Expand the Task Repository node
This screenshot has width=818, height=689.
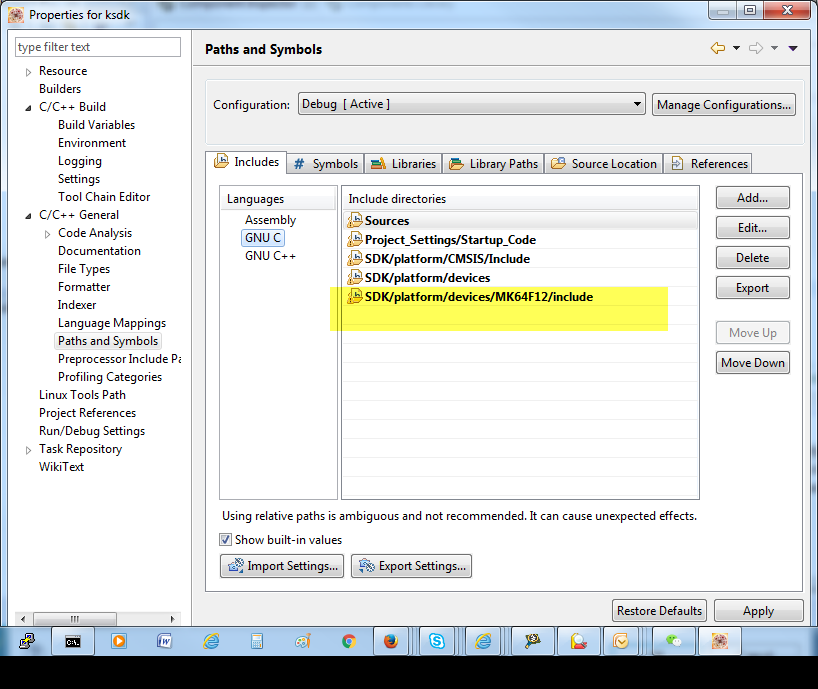click(x=29, y=450)
